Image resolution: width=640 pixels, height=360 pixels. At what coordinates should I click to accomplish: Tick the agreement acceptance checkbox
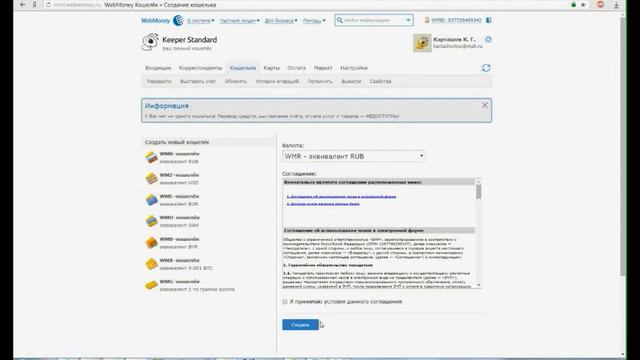click(284, 302)
